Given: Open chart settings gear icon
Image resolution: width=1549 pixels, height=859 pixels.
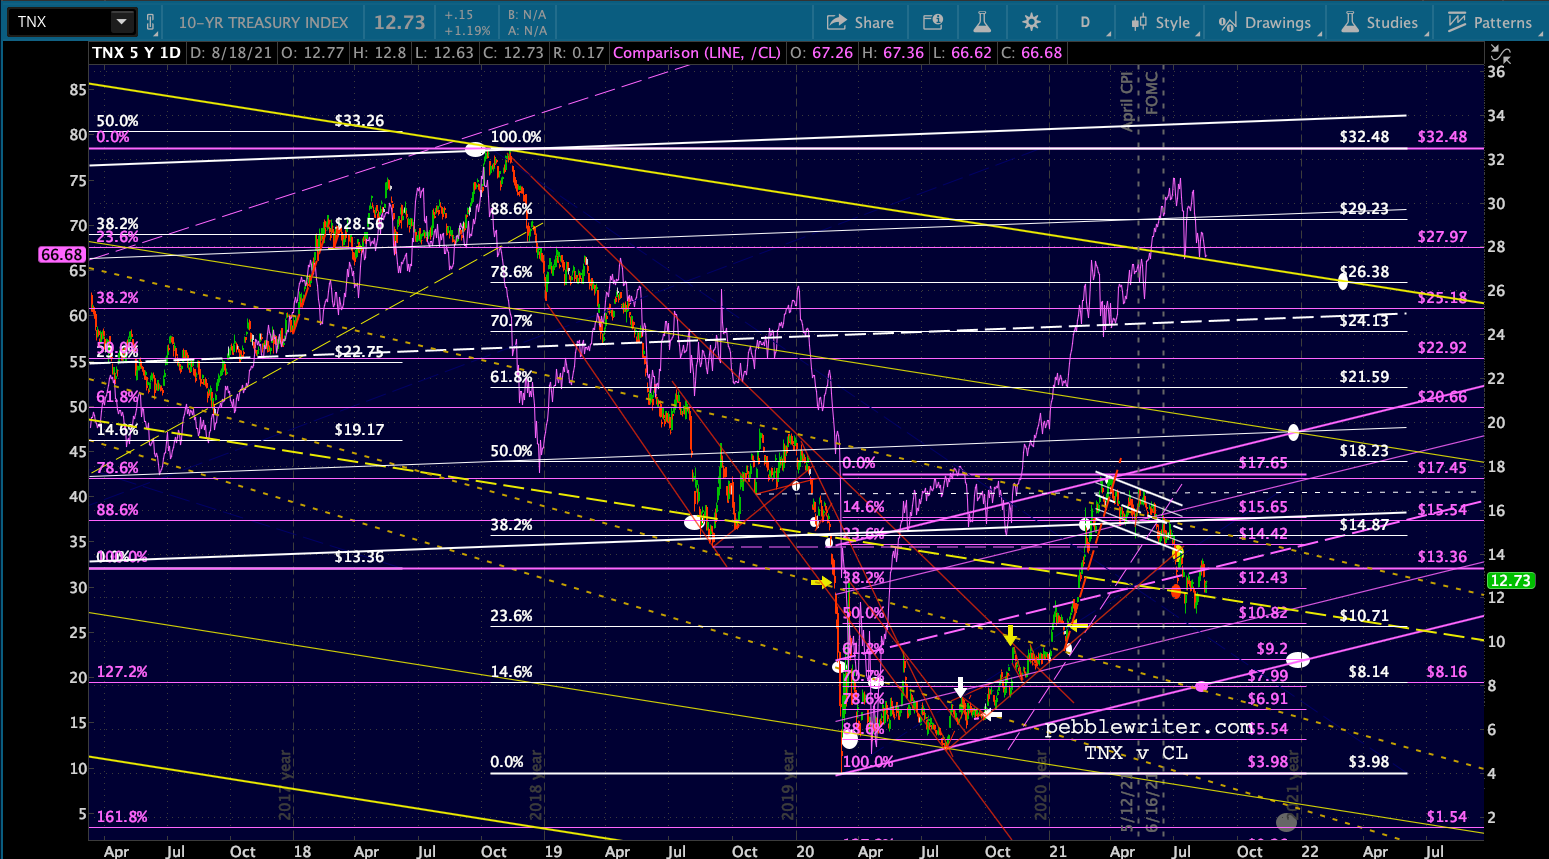Looking at the screenshot, I should (1032, 22).
